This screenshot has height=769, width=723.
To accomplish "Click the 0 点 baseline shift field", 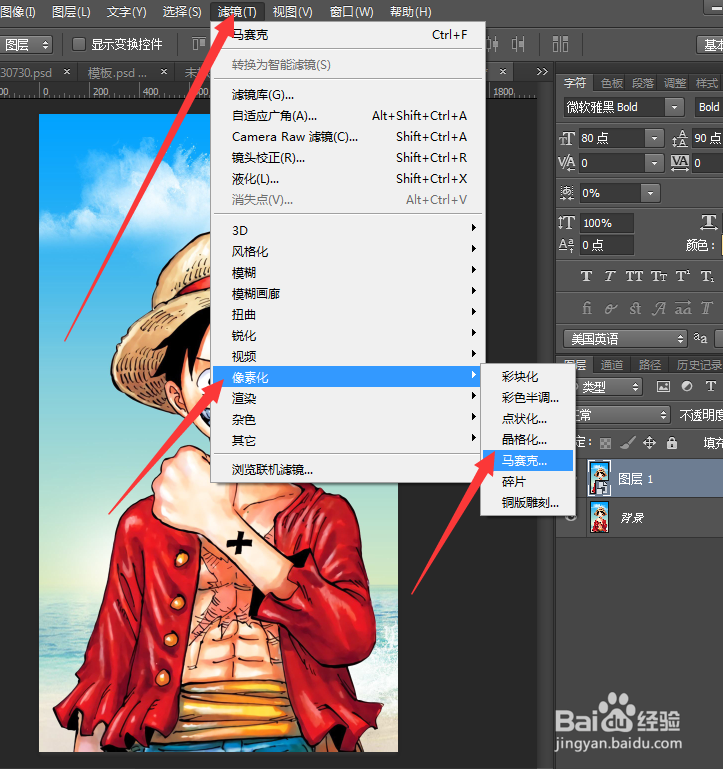I will pyautogui.click(x=607, y=245).
